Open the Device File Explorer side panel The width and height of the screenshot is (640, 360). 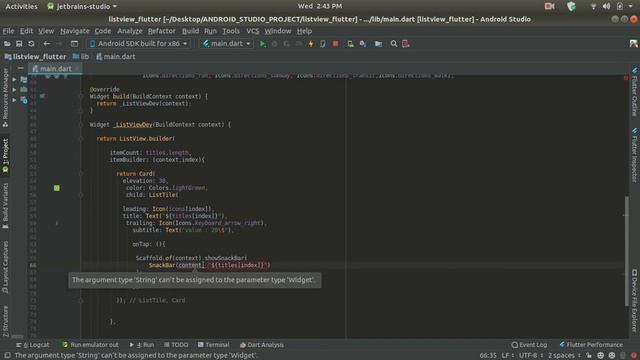tap(634, 300)
